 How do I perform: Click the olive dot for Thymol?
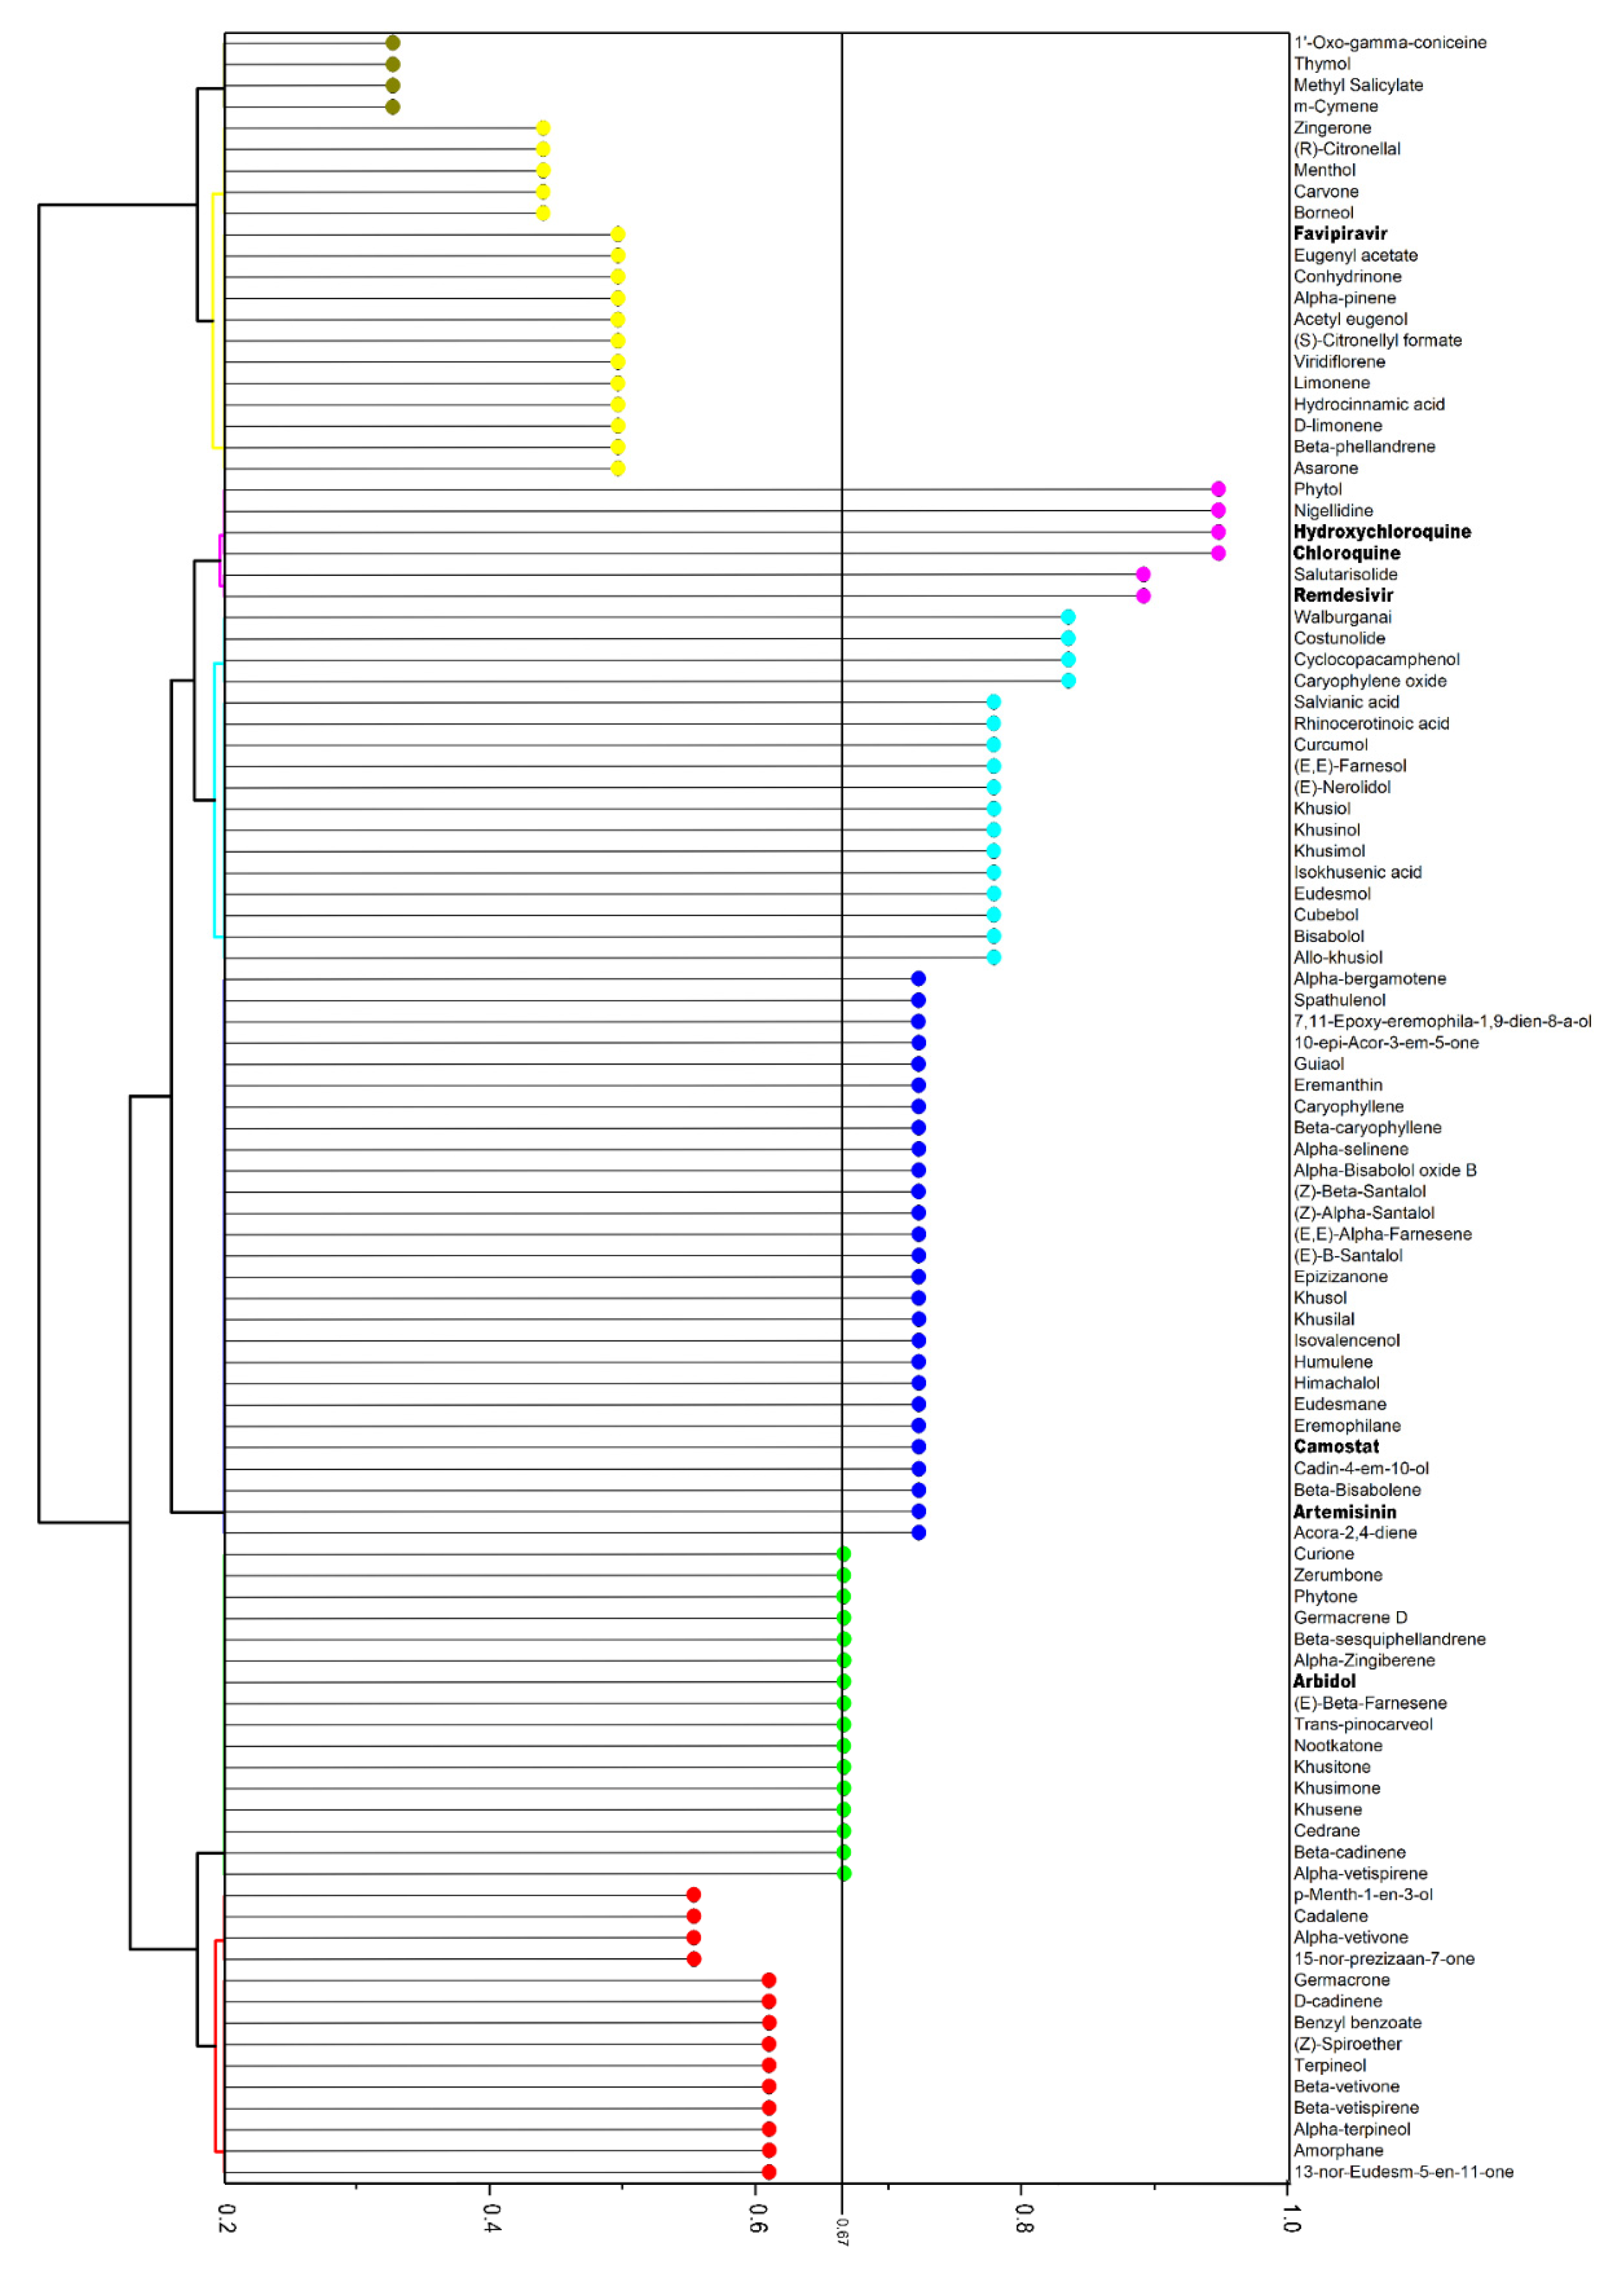point(393,64)
